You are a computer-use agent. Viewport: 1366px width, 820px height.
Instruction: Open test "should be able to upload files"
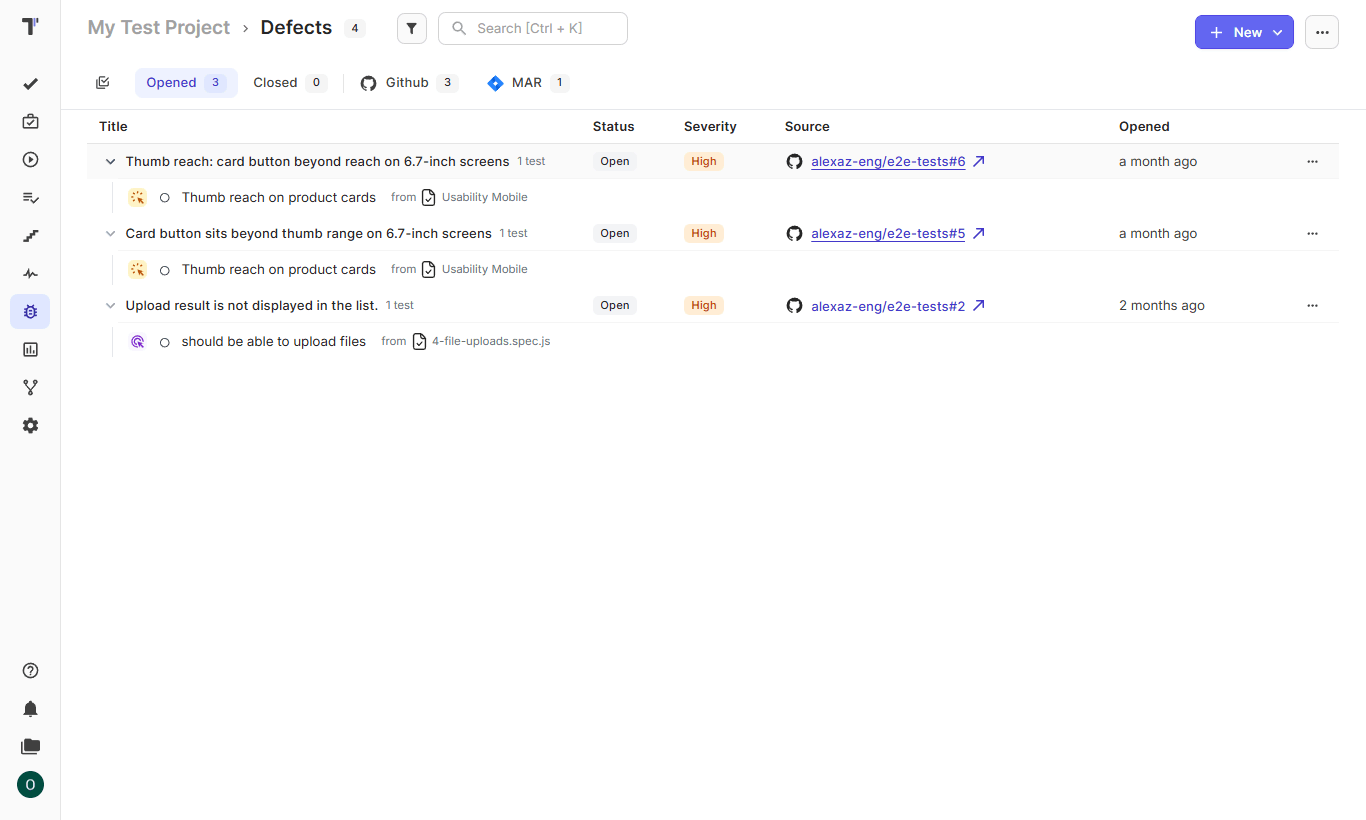[274, 342]
